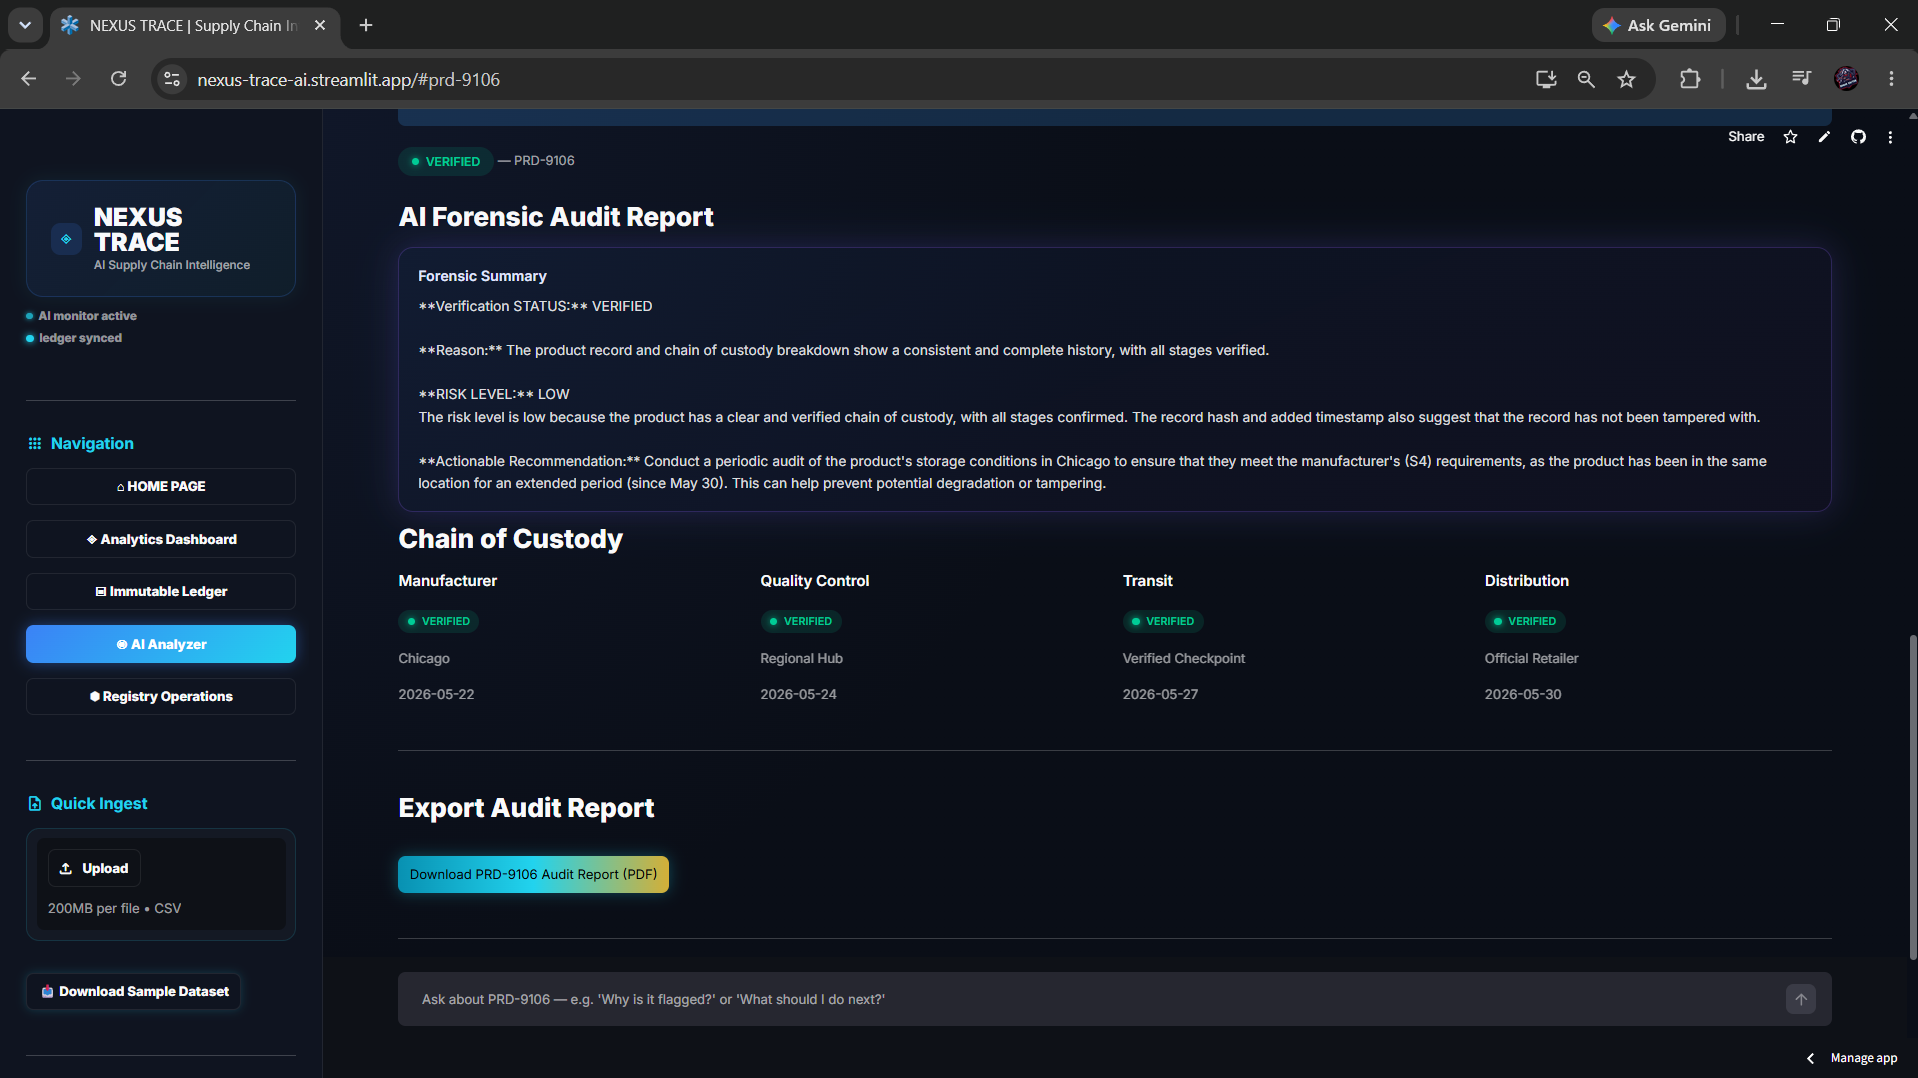Click the edit pencil icon near Share
The height and width of the screenshot is (1078, 1918).
(1824, 137)
